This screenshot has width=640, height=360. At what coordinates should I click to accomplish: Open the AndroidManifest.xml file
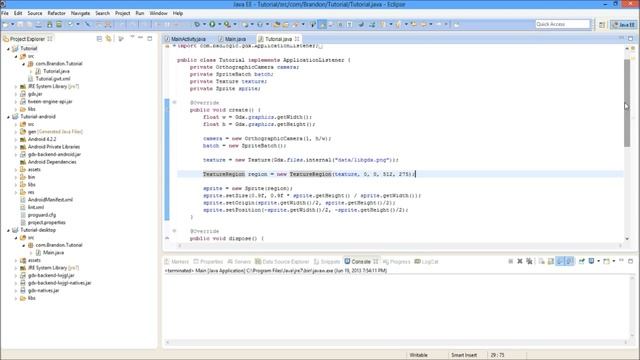[x=50, y=200]
